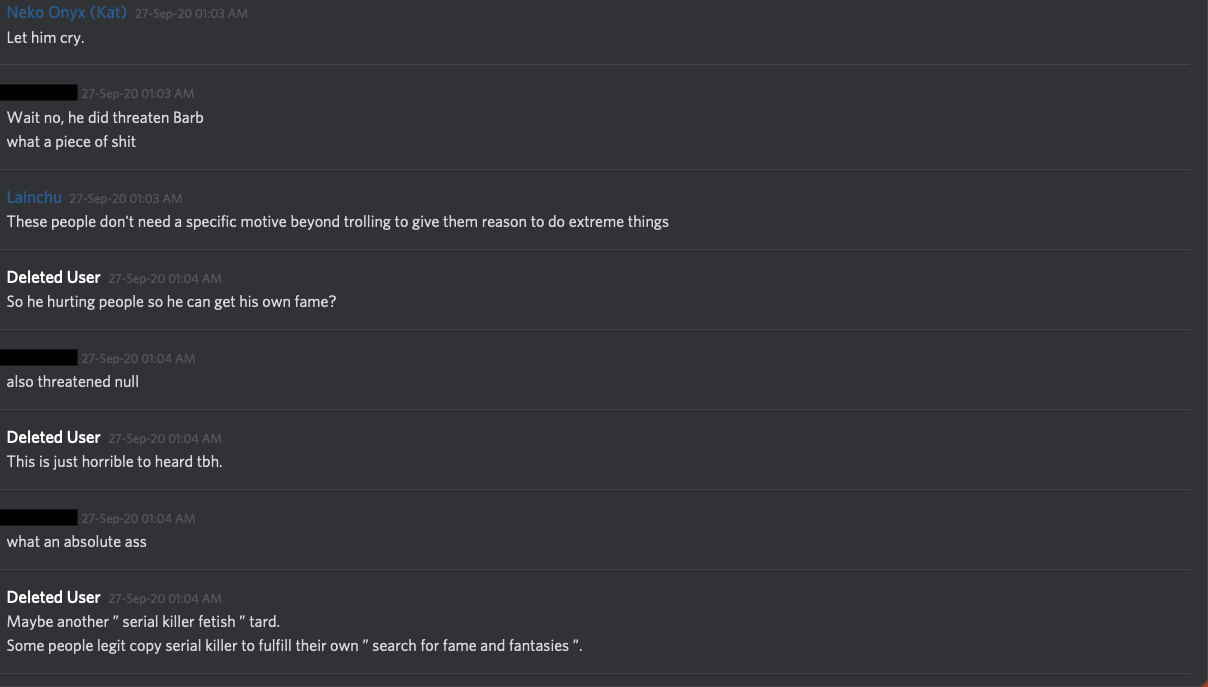This screenshot has height=687, width=1208.
Task: Click redacted username above "also threatened null"
Action: tap(39, 357)
